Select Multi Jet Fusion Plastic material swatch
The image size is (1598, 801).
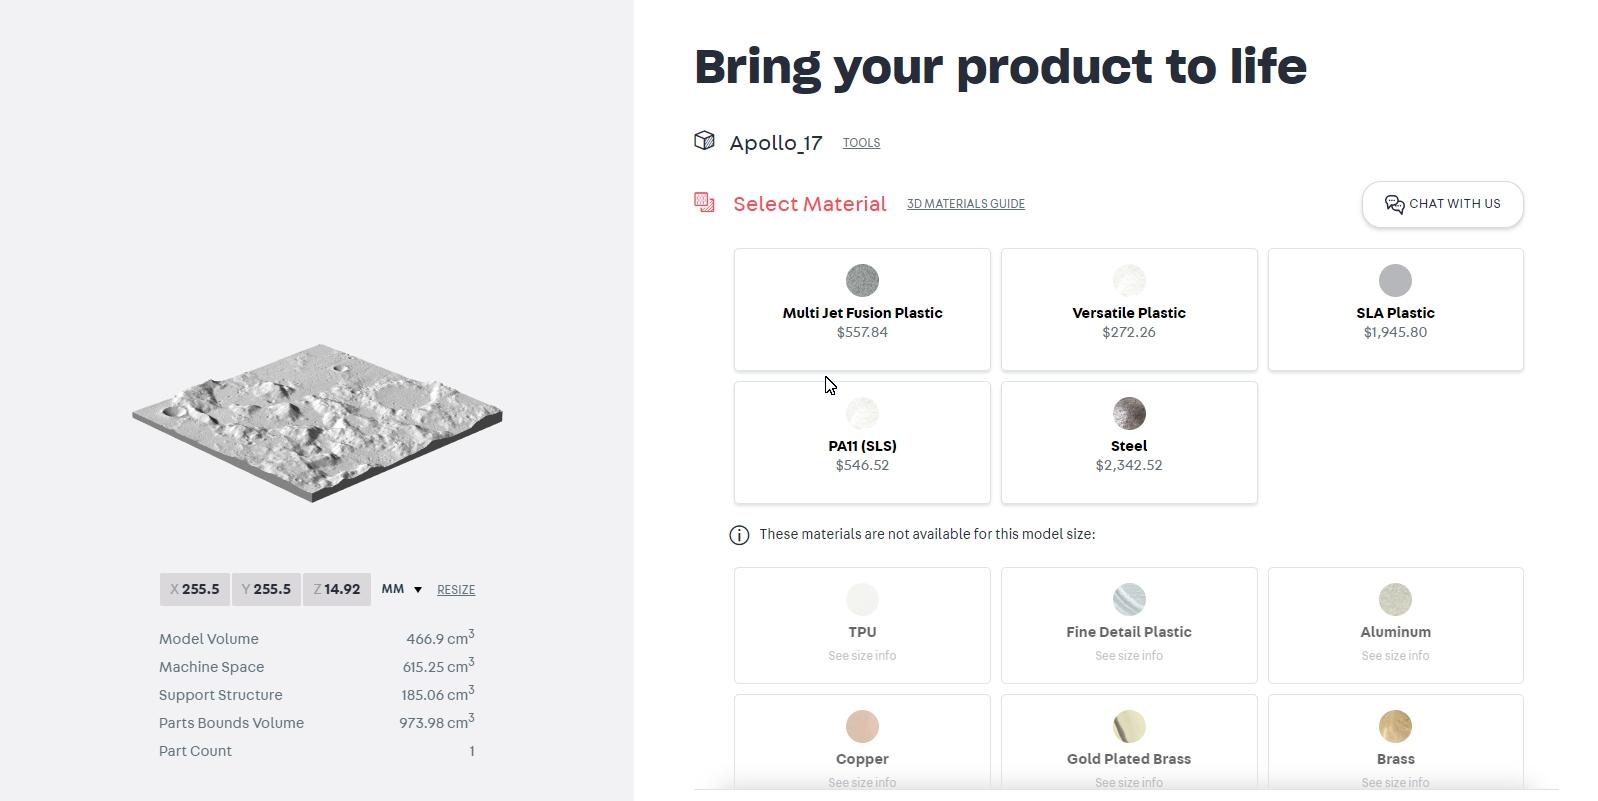tap(862, 281)
